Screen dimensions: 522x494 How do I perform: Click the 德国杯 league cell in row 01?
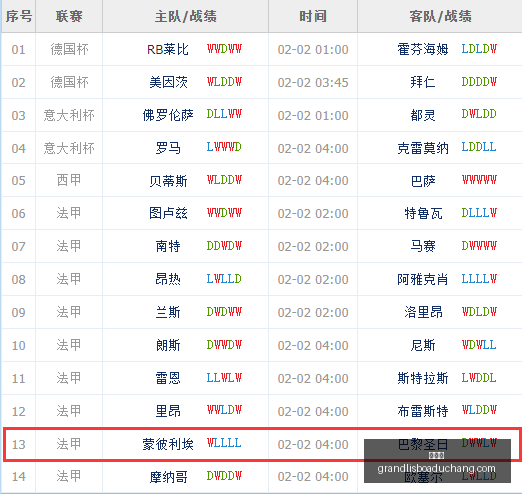(69, 49)
